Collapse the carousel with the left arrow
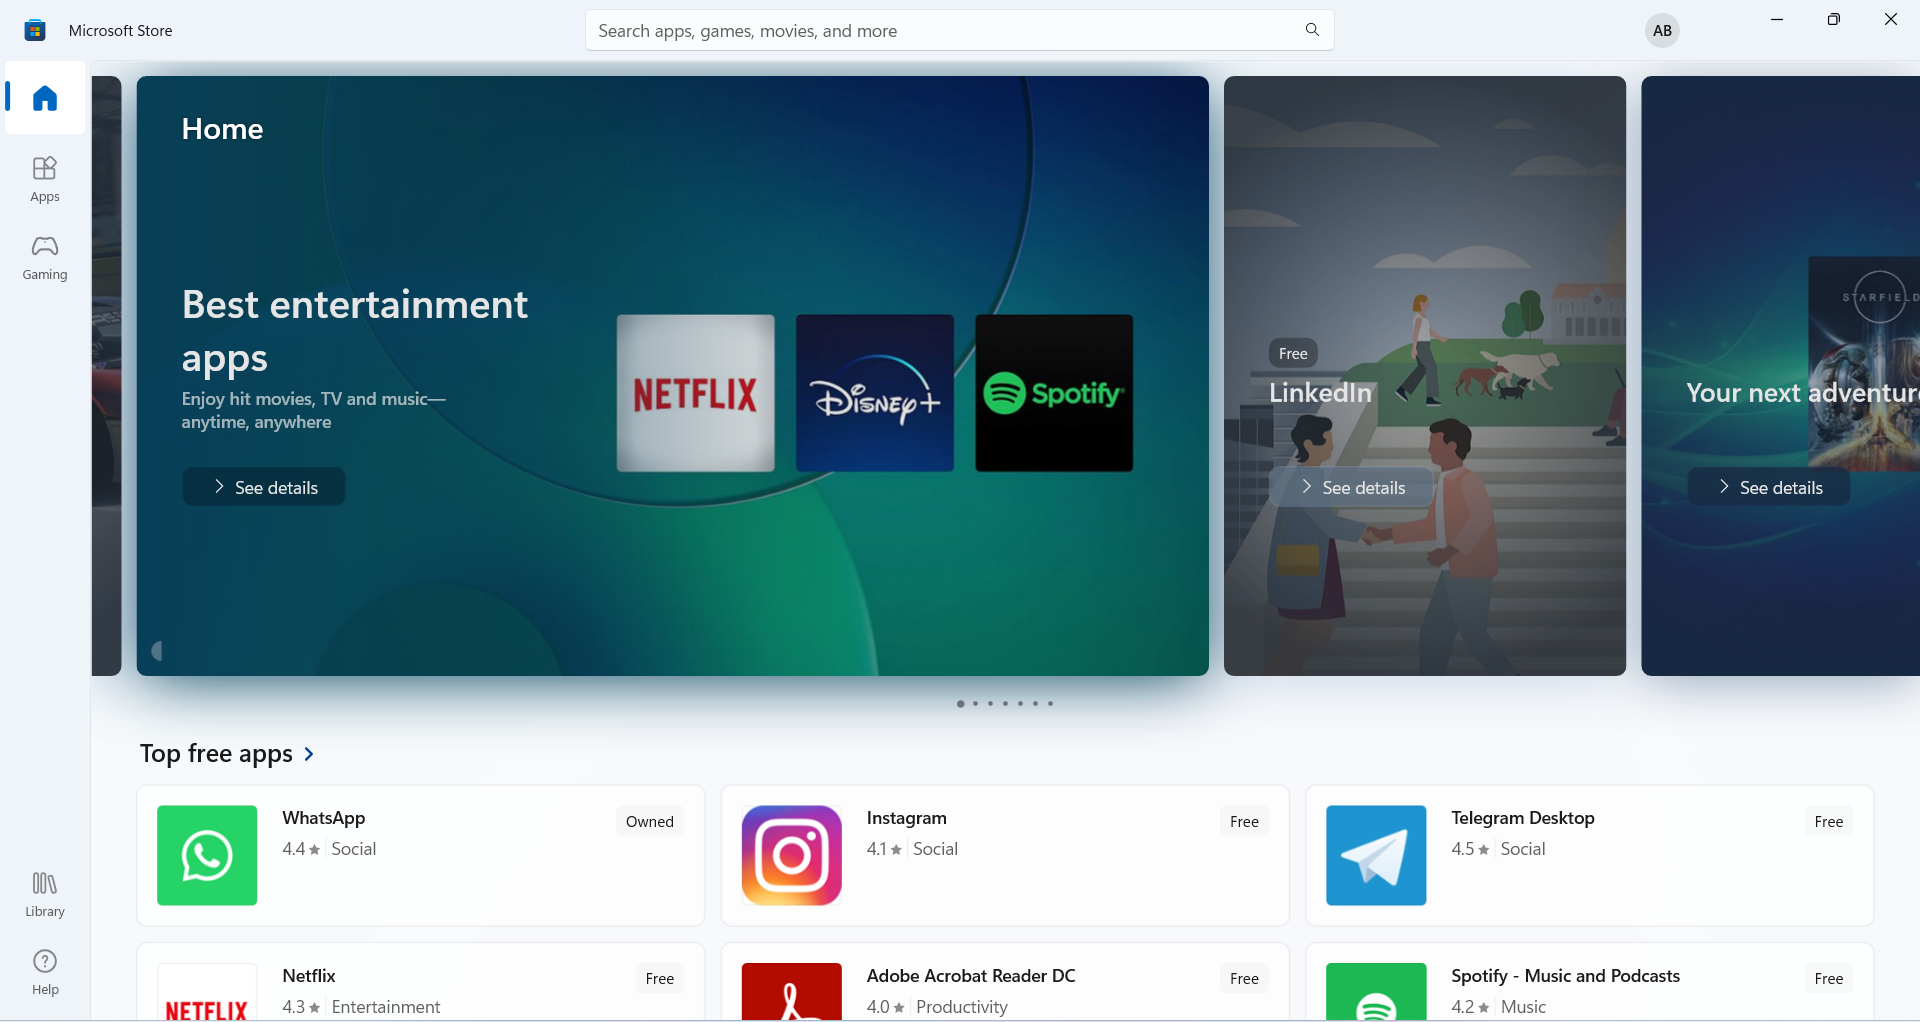Viewport: 1920px width, 1022px height. pos(158,650)
